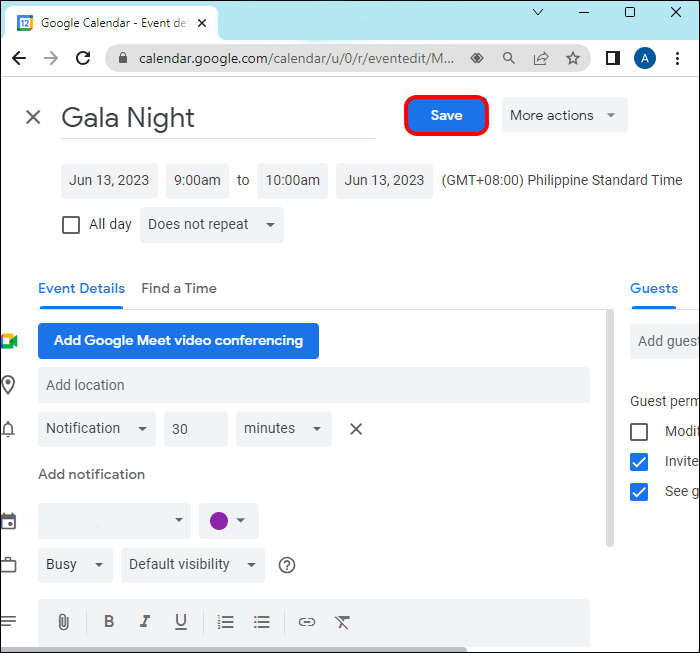Open the Default visibility dropdown

click(x=193, y=565)
